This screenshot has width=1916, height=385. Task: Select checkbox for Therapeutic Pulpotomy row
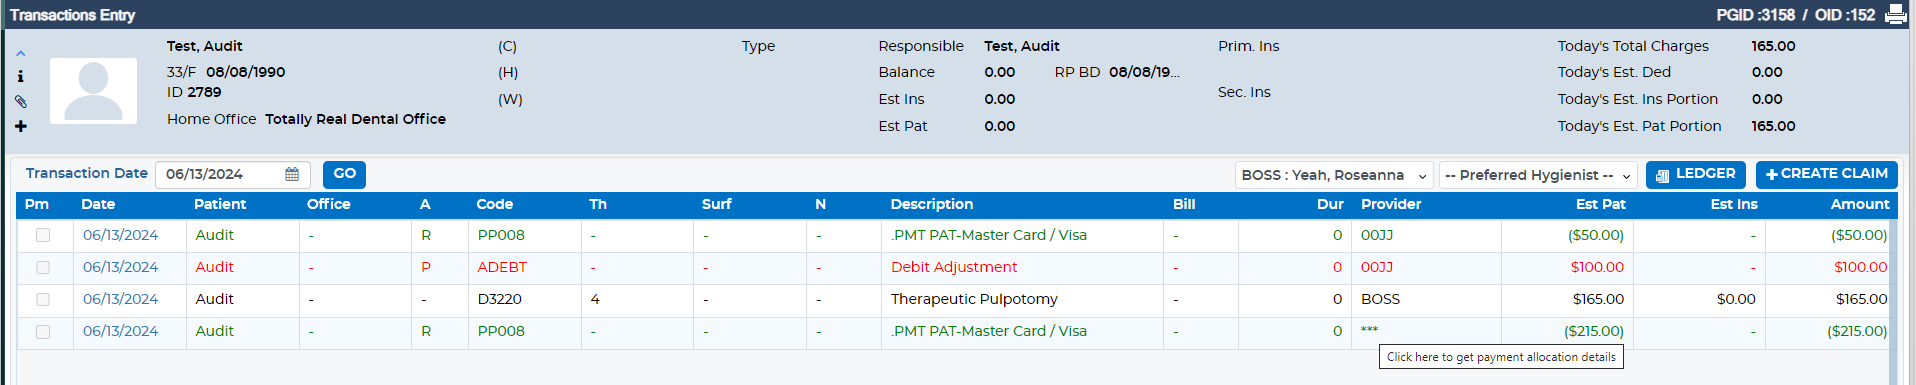click(43, 299)
